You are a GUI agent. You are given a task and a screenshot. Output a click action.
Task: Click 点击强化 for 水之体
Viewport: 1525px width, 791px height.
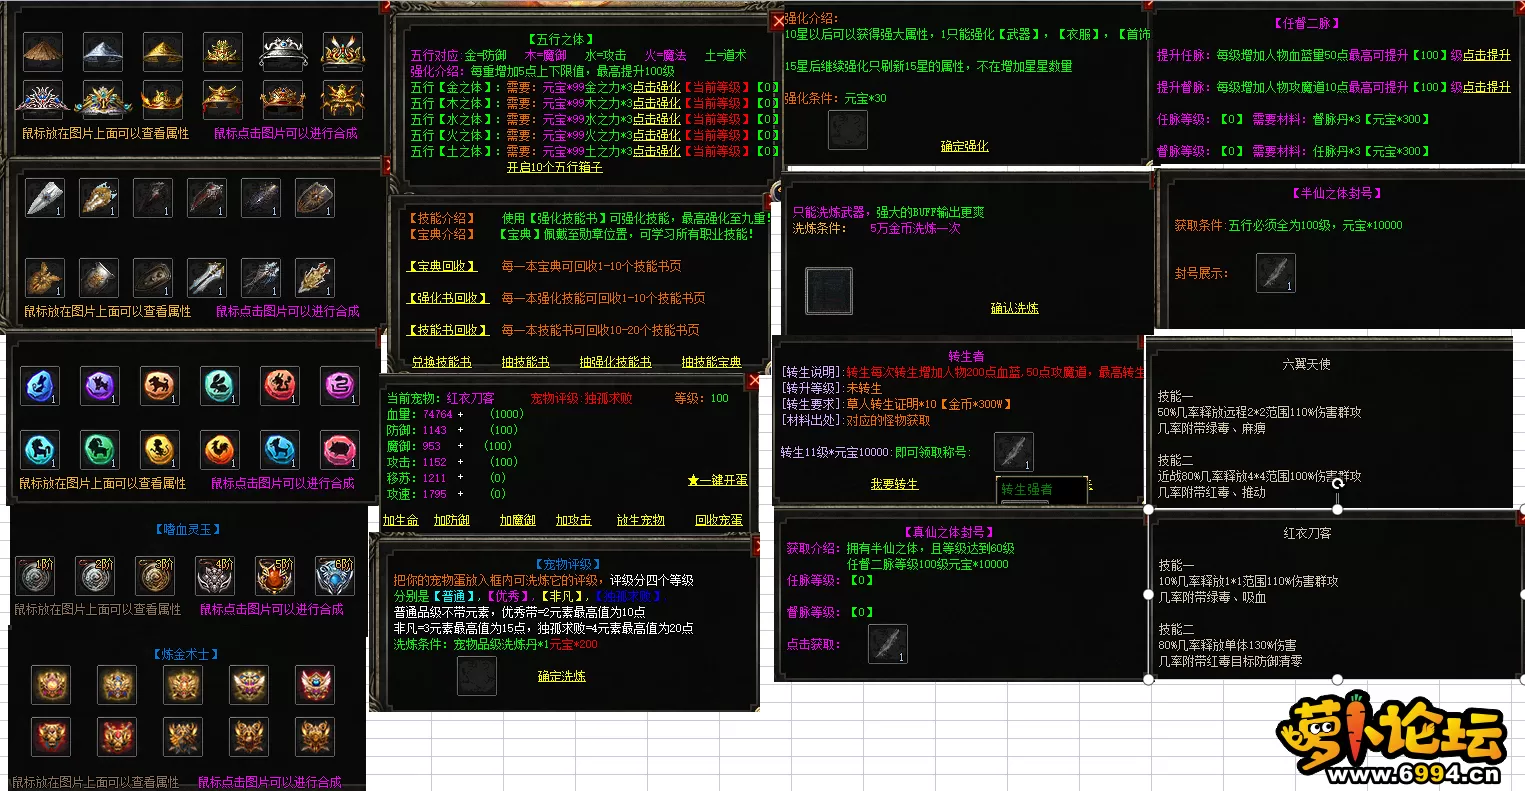coord(657,119)
